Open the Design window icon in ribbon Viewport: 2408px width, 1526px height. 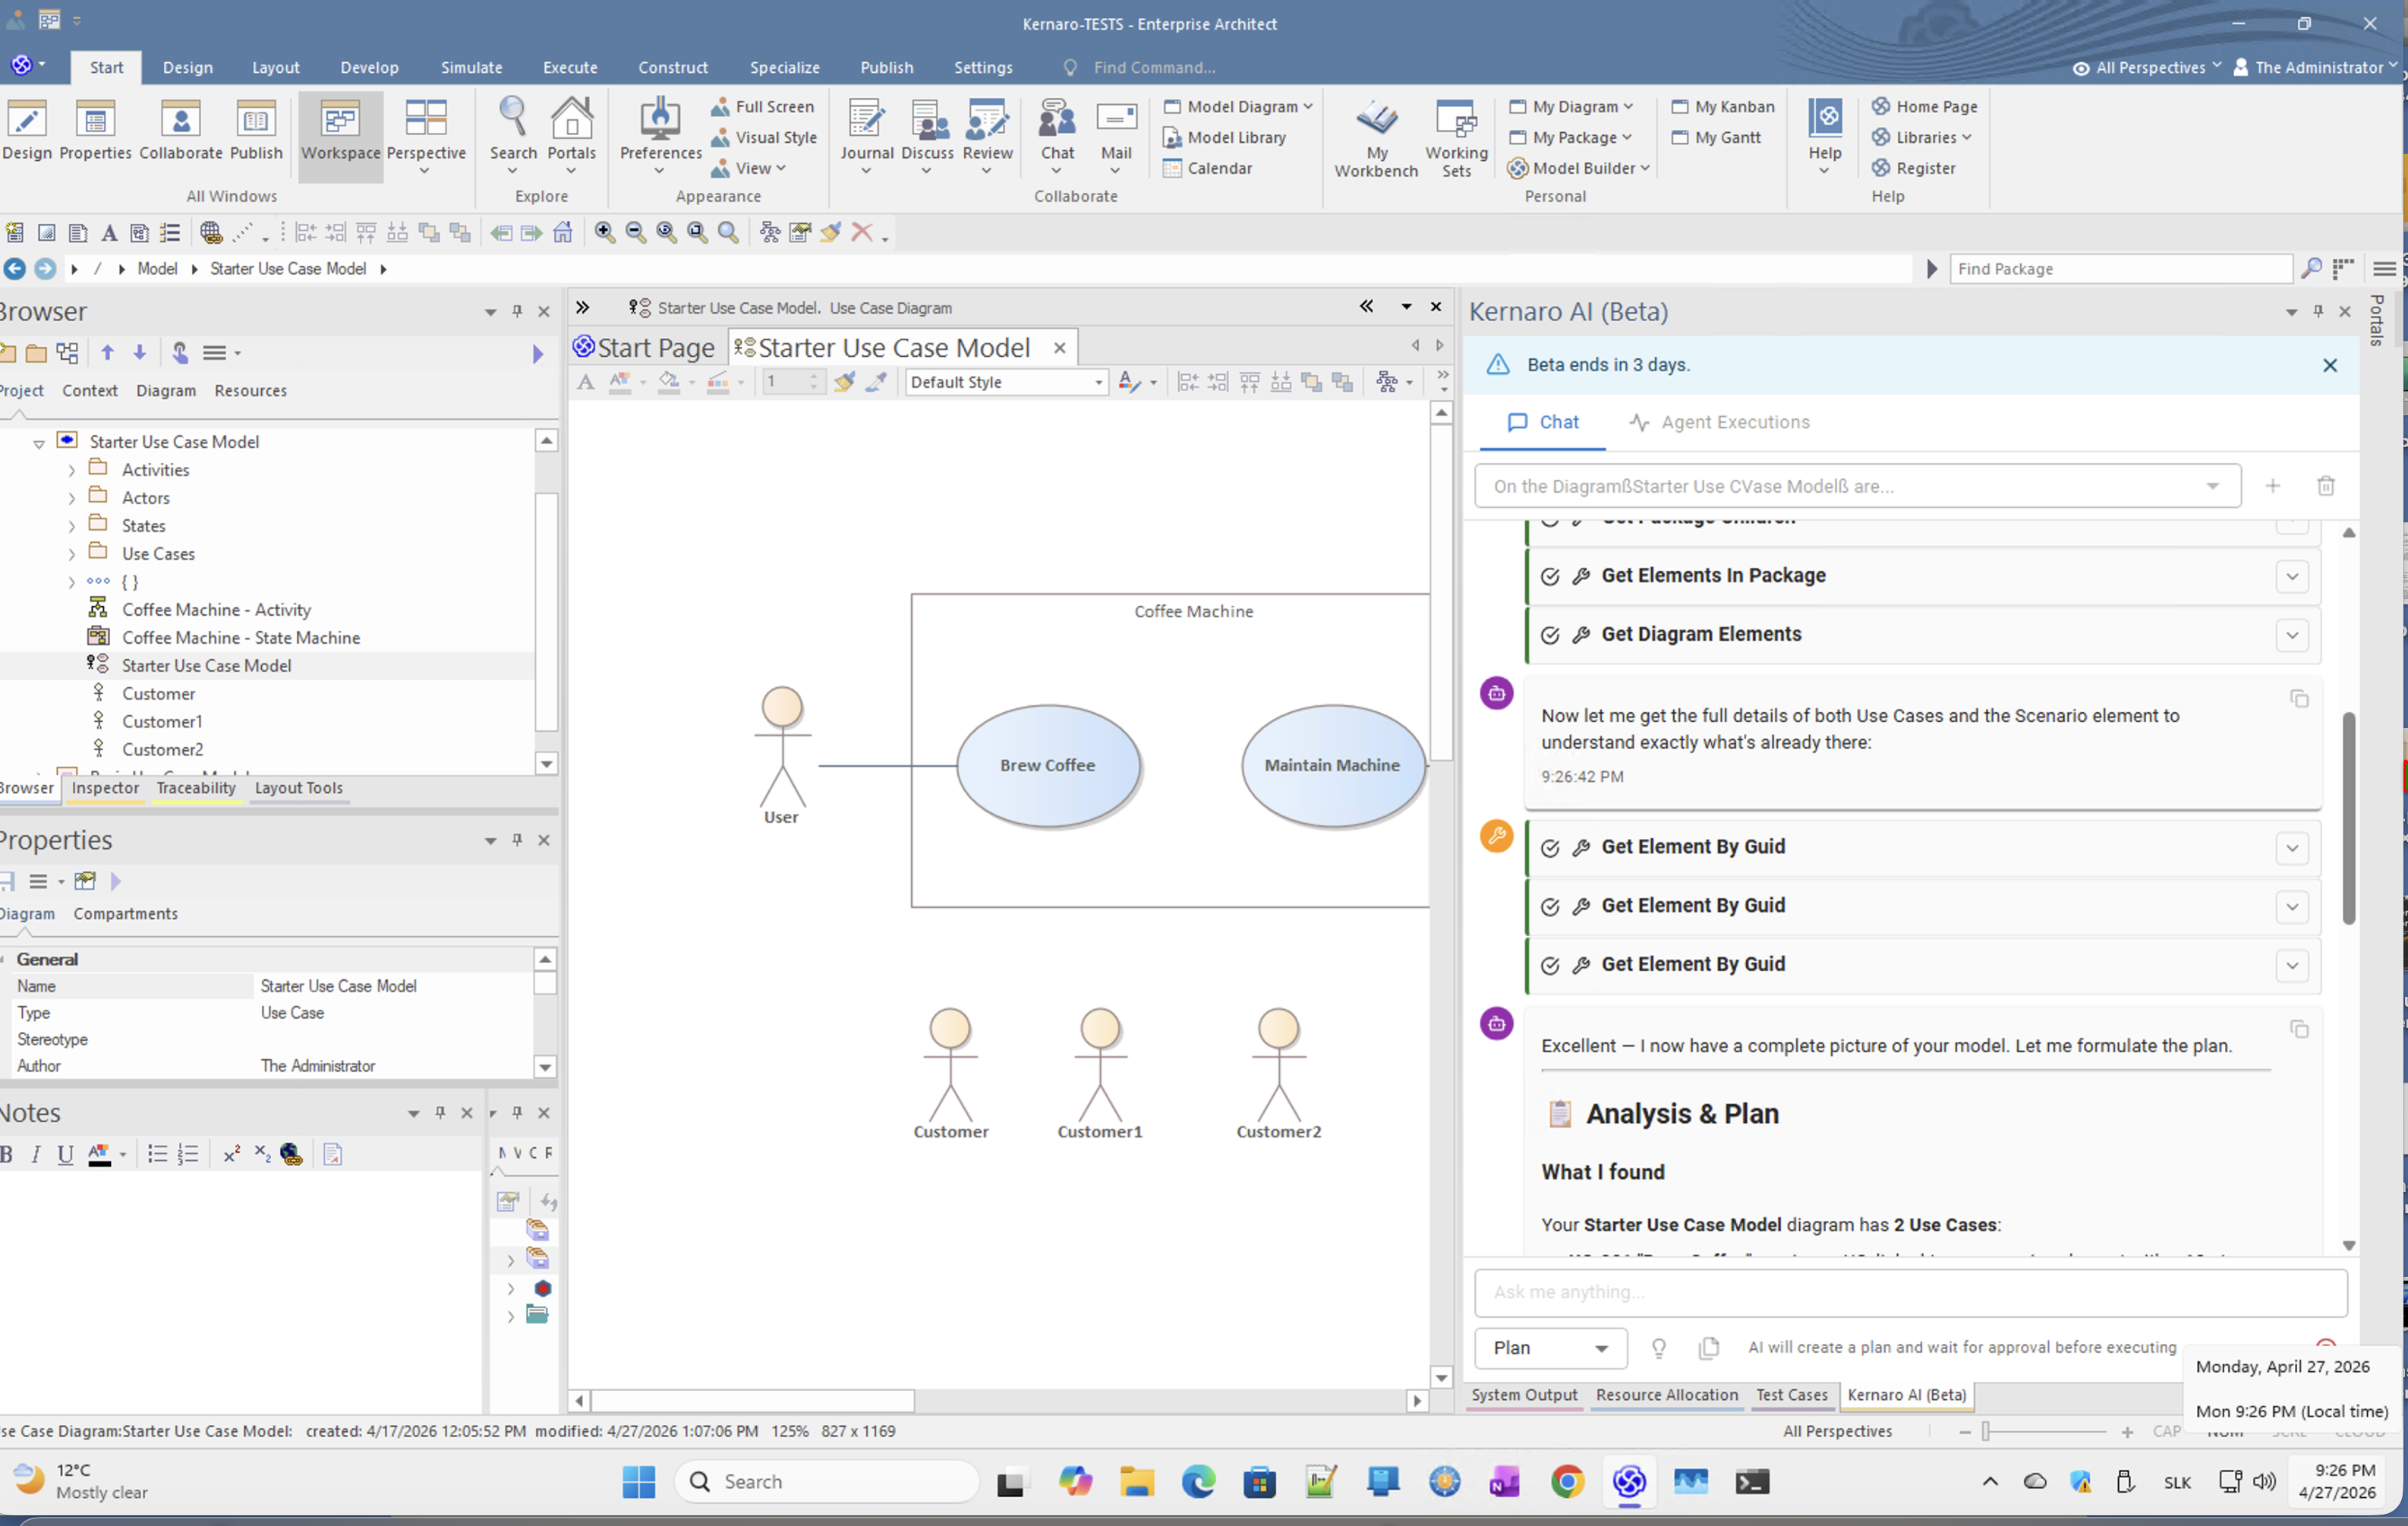coord(27,131)
